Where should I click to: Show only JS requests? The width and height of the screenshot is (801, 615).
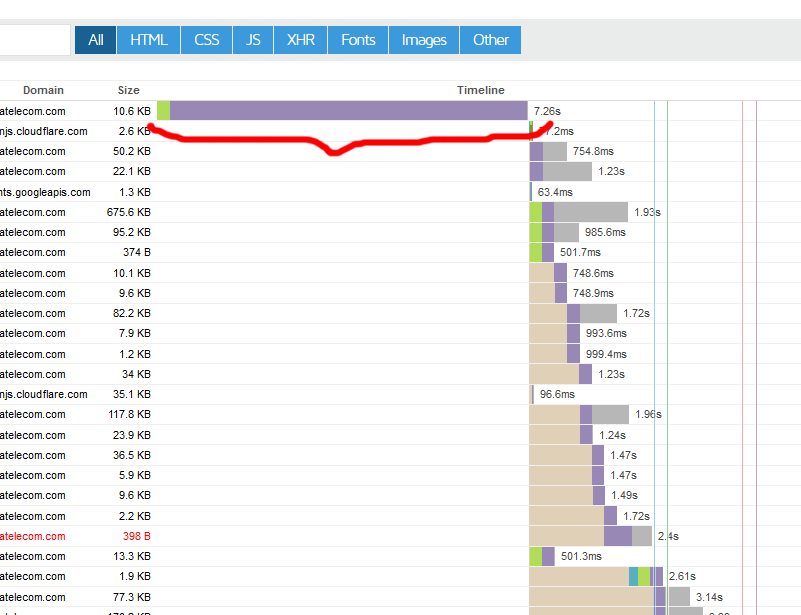point(253,40)
